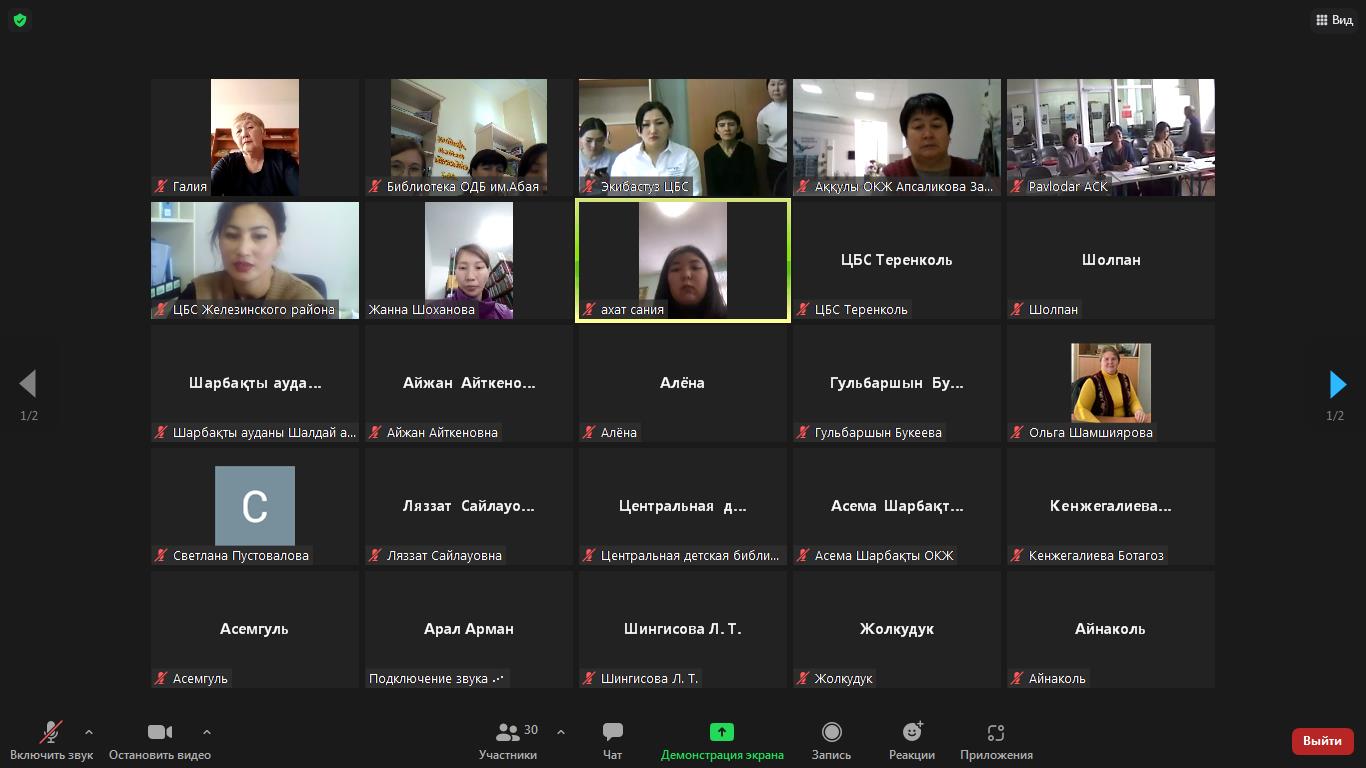Click the red Выйти leave button
Viewport: 1366px width, 768px height.
pyautogui.click(x=1322, y=741)
